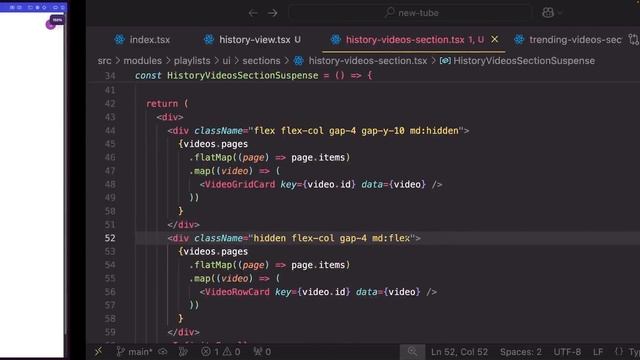Click .flatMap on line 46
The image size is (640, 360).
tap(210, 158)
